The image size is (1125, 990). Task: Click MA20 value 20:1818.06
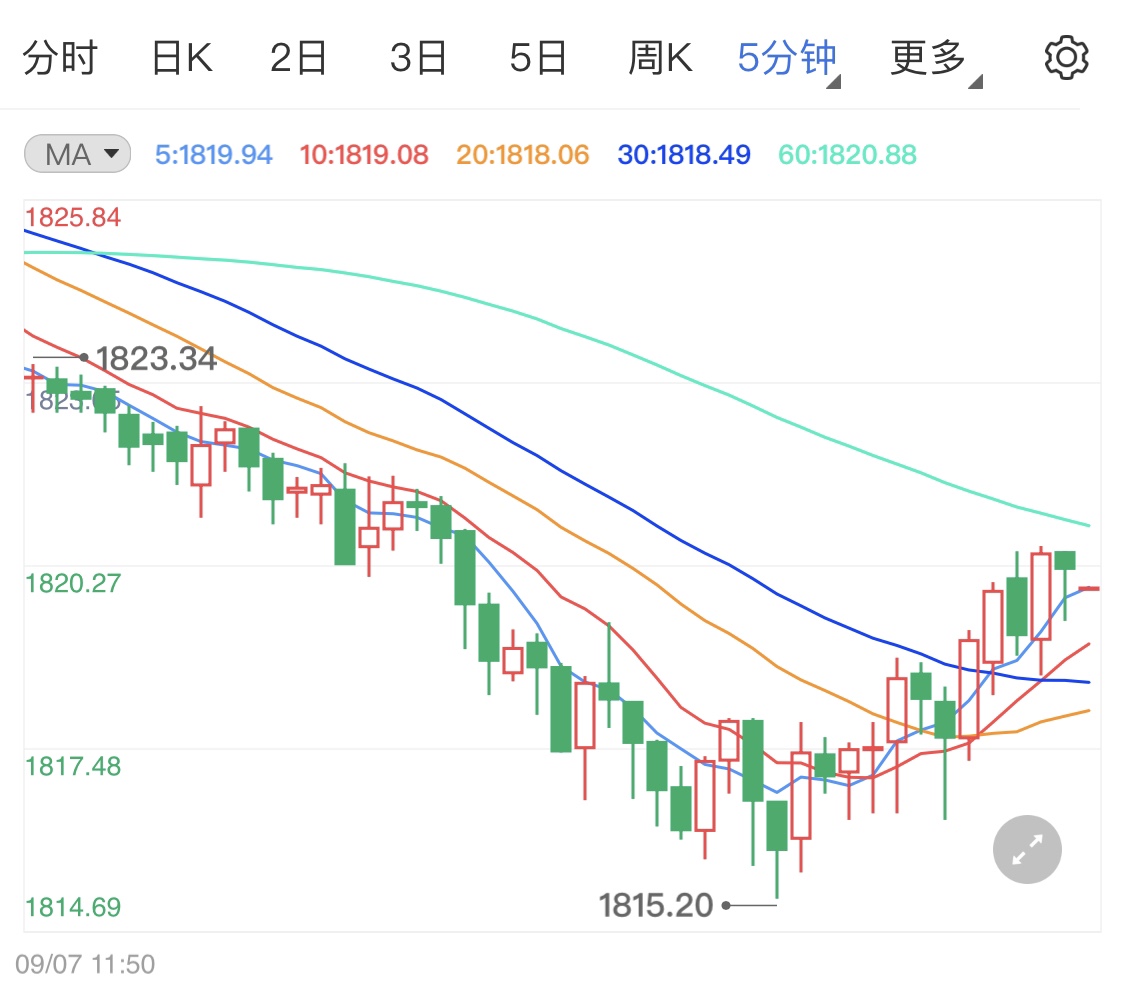(x=522, y=154)
